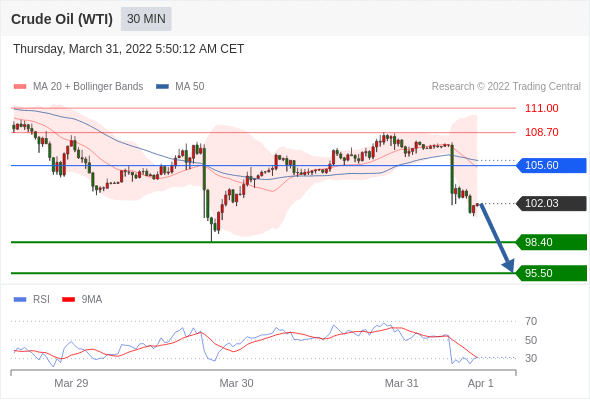Click the red 9MA legend swatch

pos(68,300)
